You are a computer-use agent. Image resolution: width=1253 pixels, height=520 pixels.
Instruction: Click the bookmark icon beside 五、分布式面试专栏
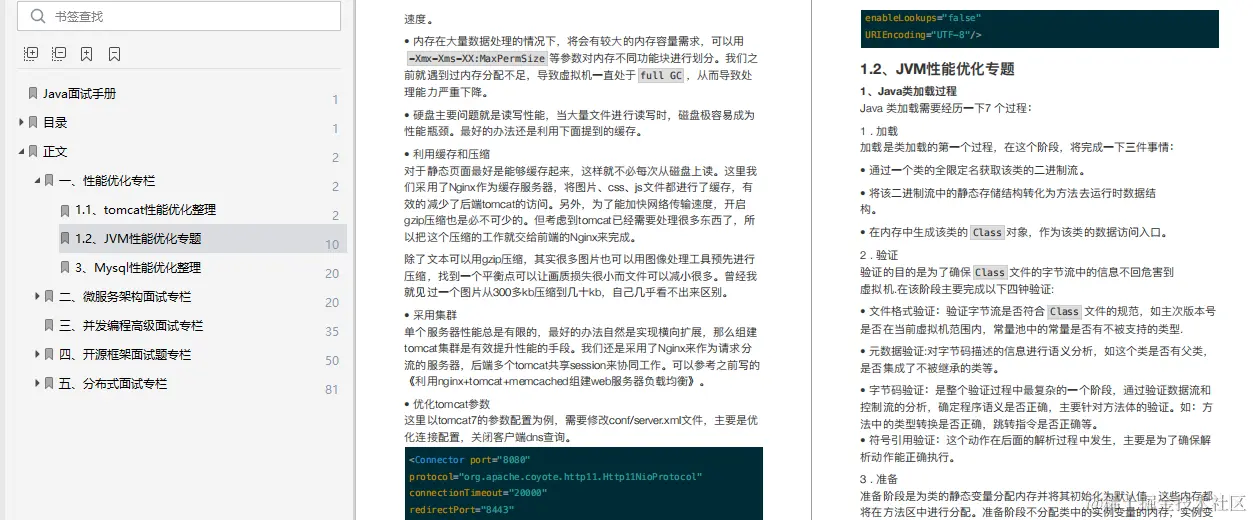[x=49, y=384]
